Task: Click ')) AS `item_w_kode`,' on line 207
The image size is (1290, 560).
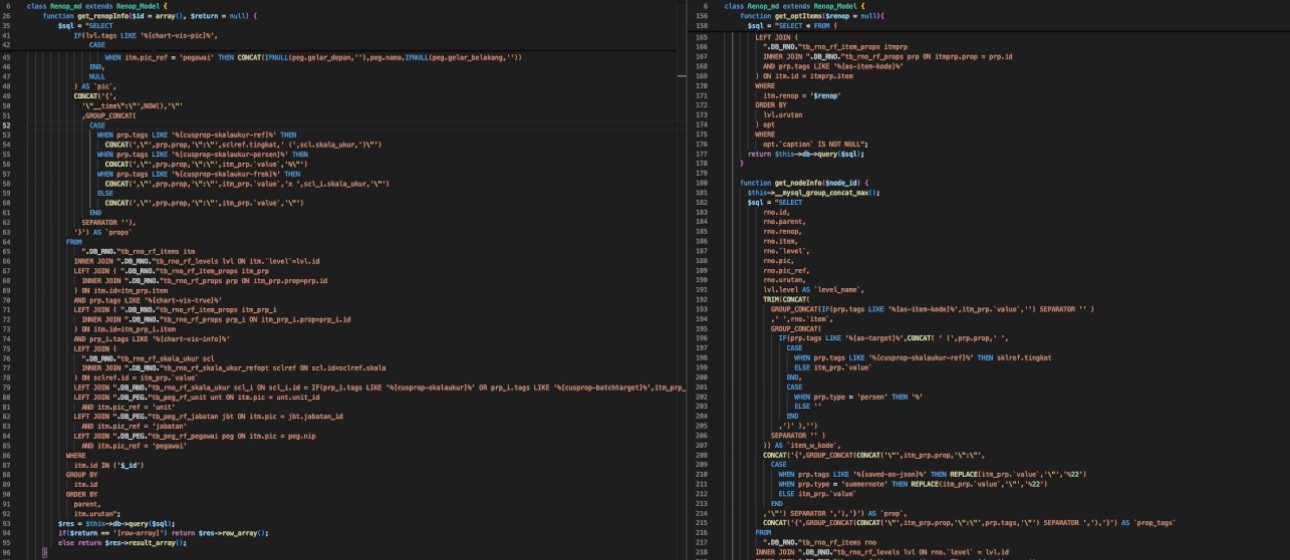Action: click(801, 445)
